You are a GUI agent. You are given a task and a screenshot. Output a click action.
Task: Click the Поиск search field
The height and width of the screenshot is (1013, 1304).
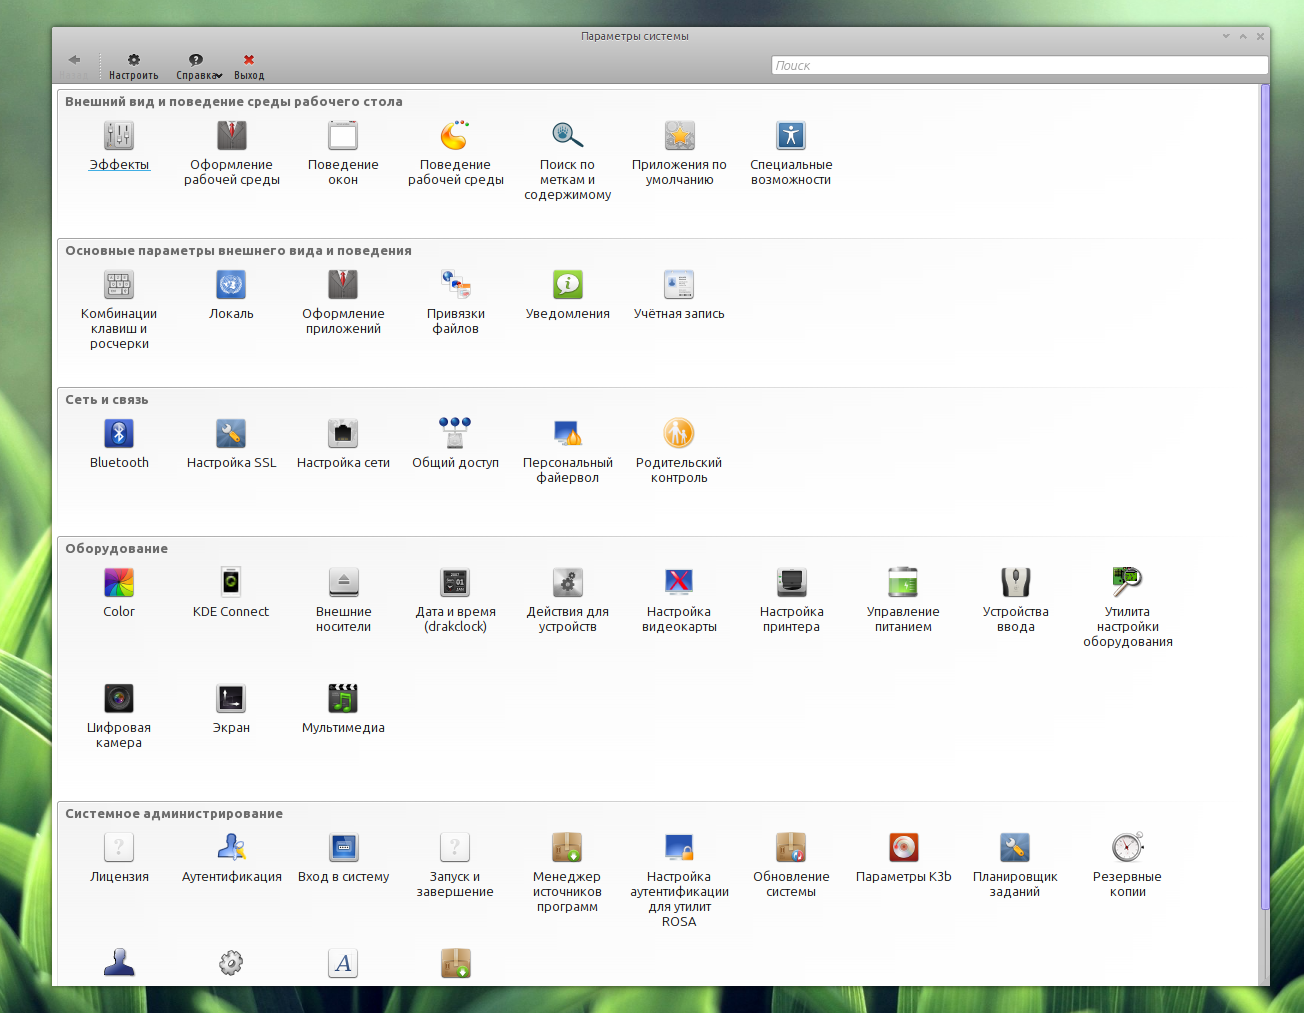[1019, 65]
